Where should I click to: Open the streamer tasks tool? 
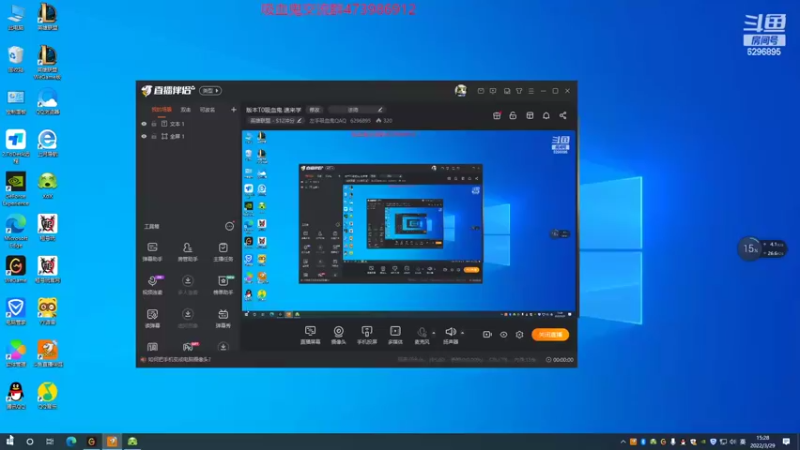pos(223,252)
